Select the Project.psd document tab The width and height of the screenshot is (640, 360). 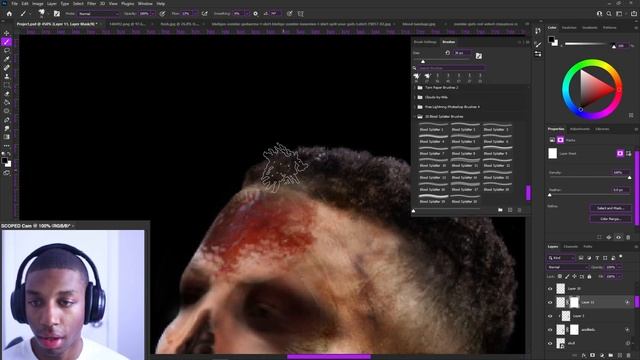coord(57,24)
